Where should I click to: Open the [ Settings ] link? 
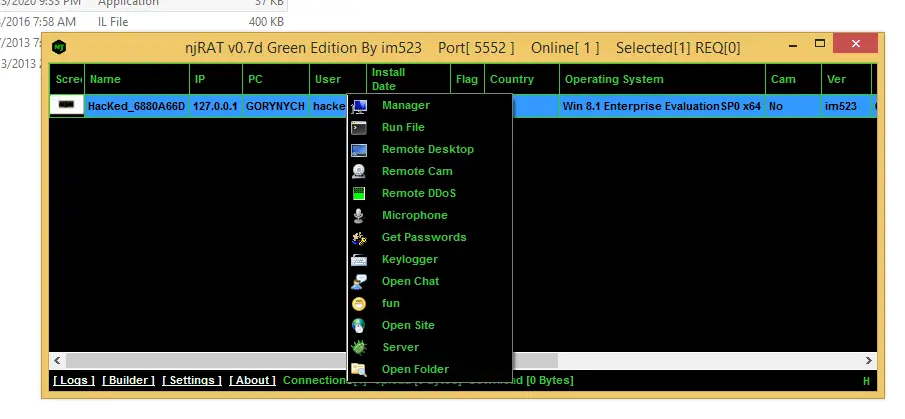click(x=192, y=380)
